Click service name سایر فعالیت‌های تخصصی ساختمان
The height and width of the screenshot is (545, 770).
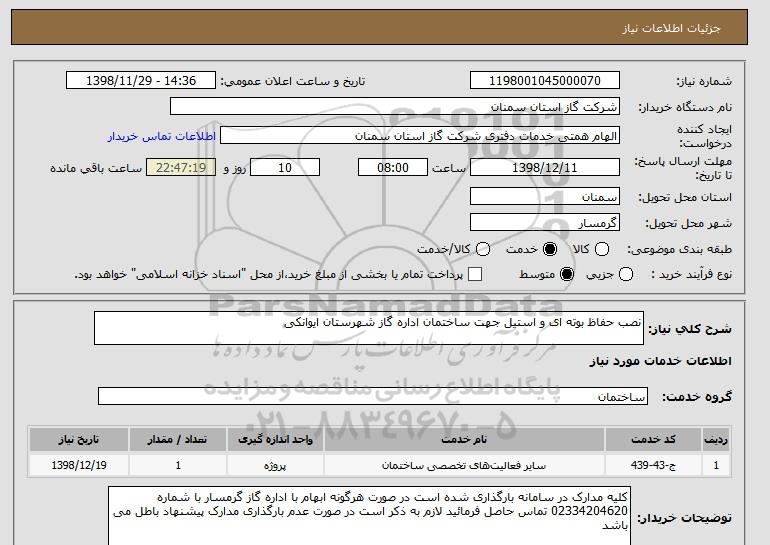(464, 465)
